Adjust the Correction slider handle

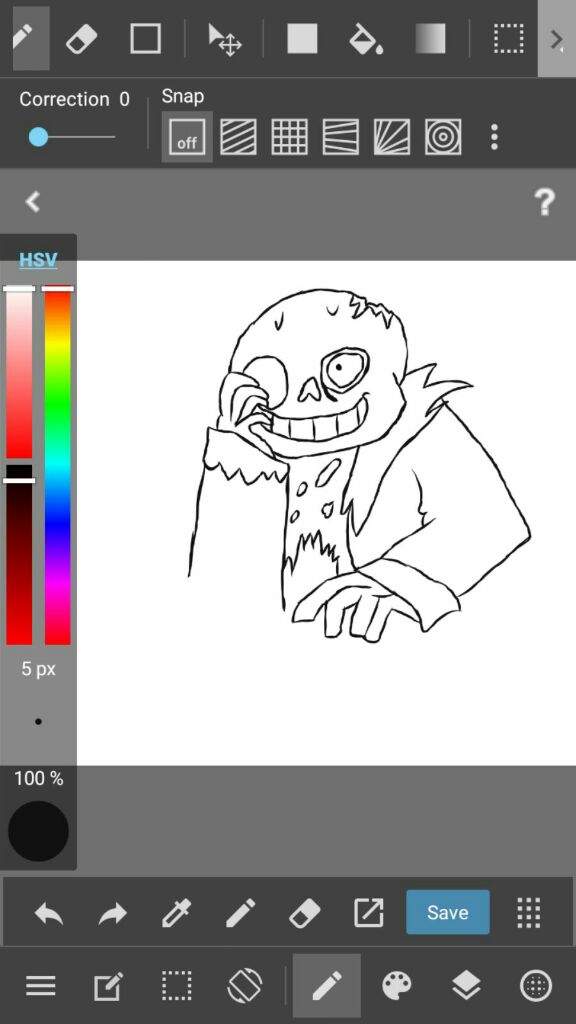coord(39,137)
